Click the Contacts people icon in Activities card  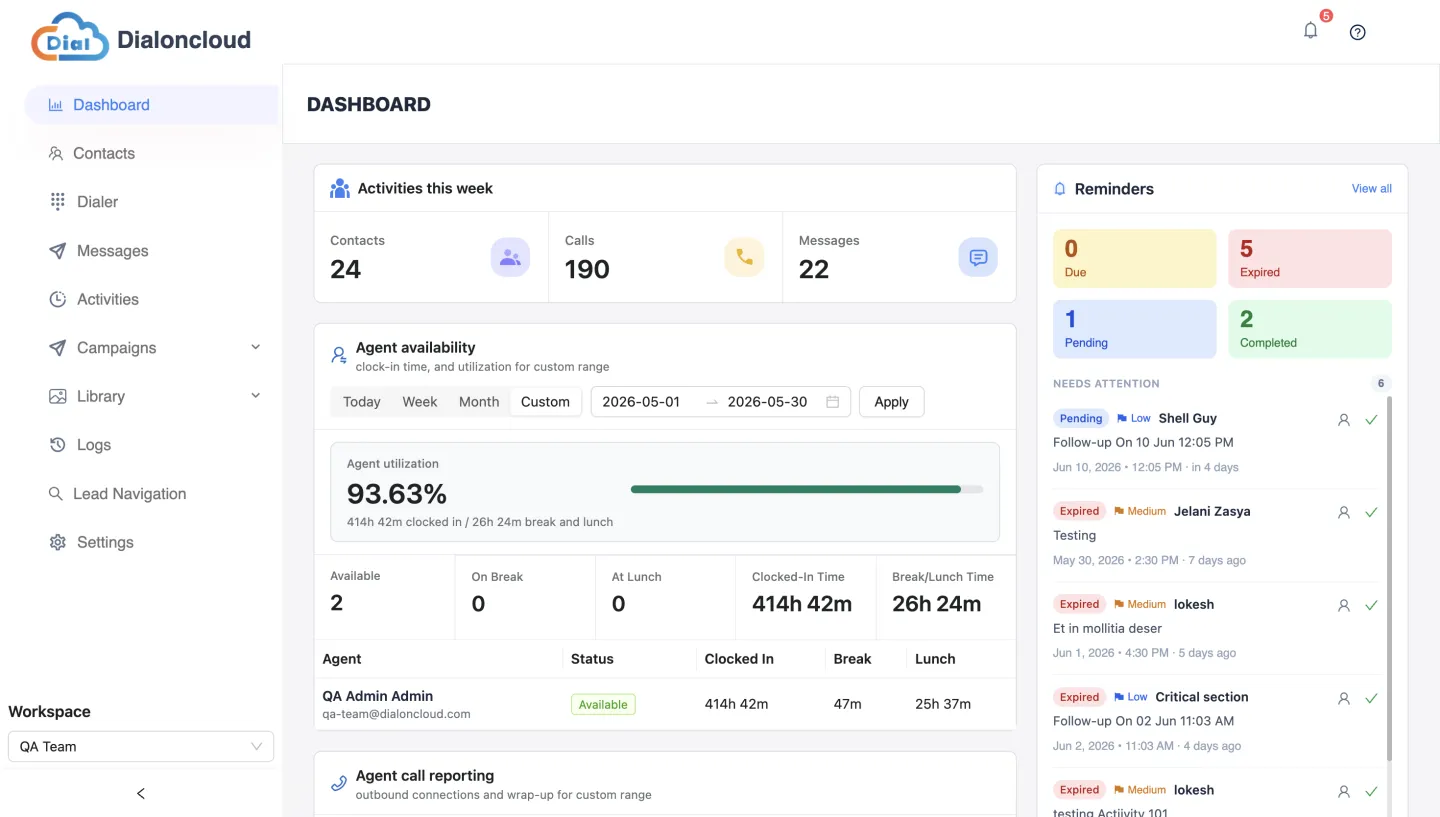click(510, 257)
